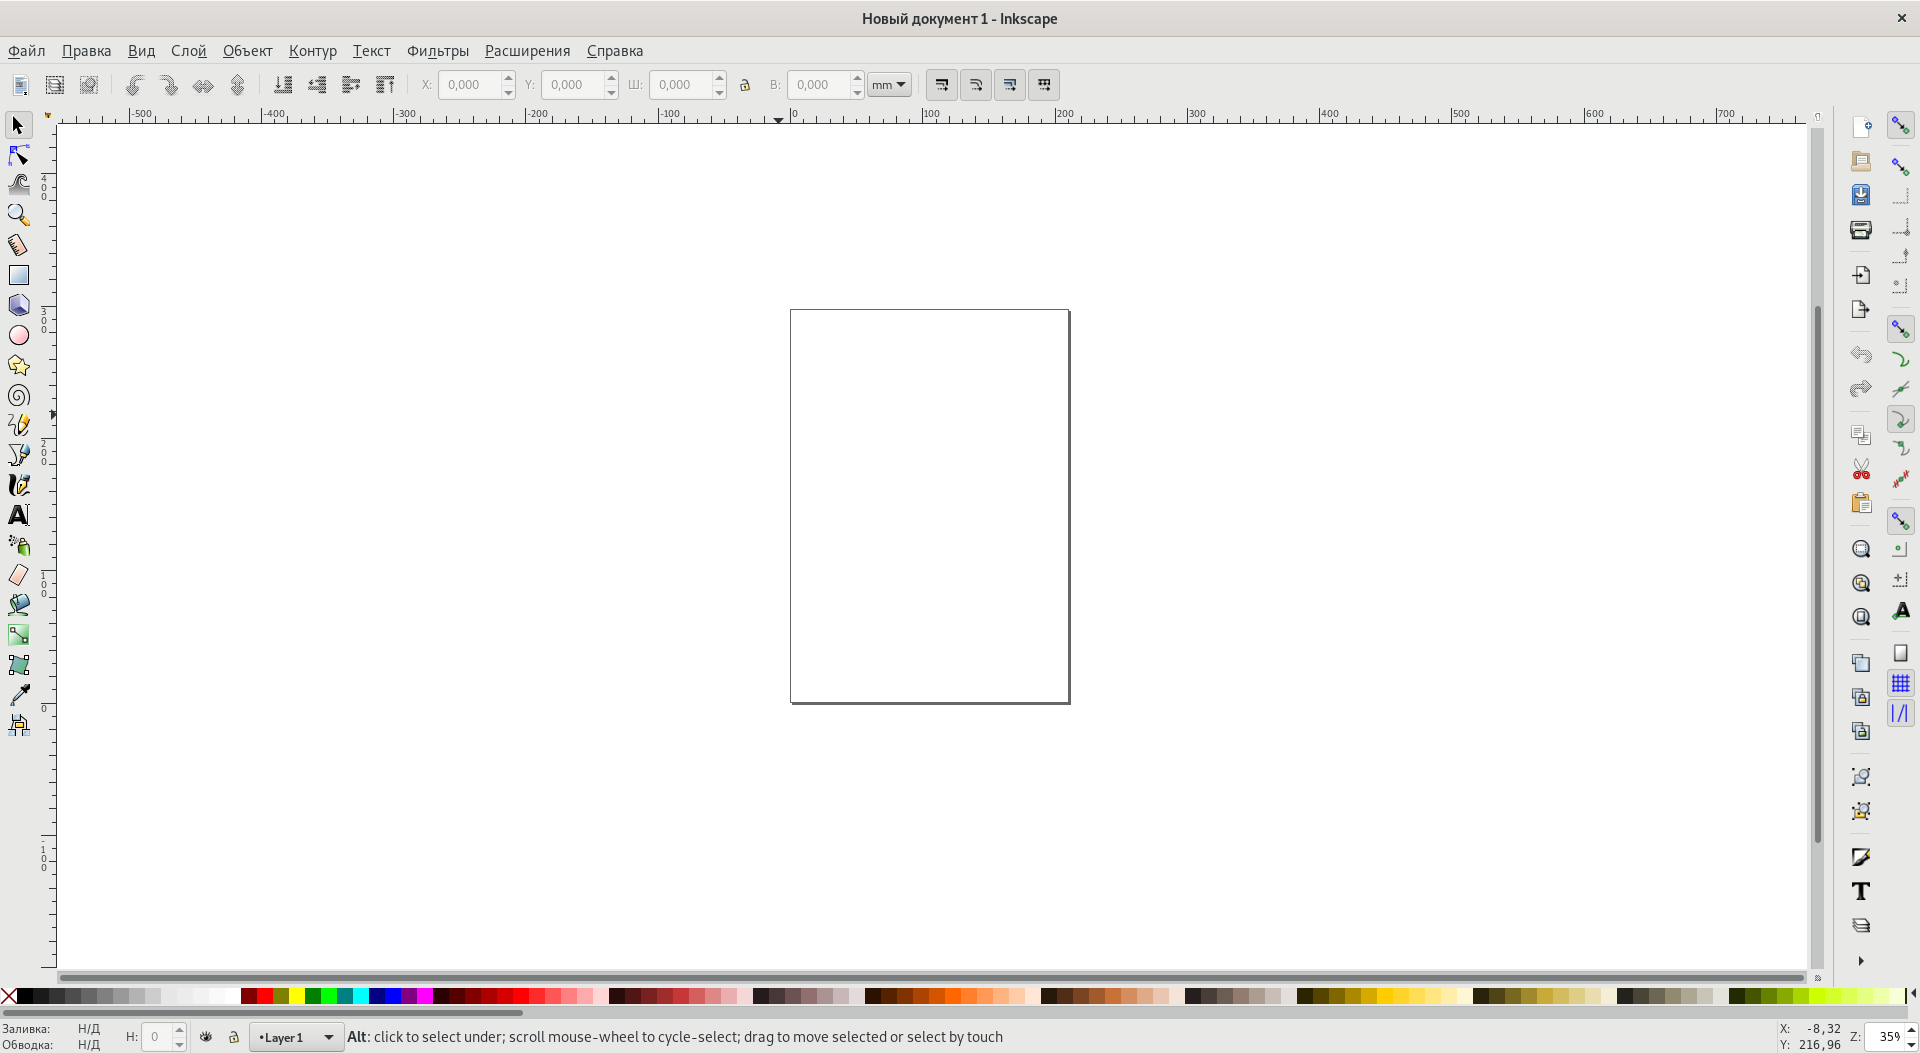Pick the red color swatch

265,995
